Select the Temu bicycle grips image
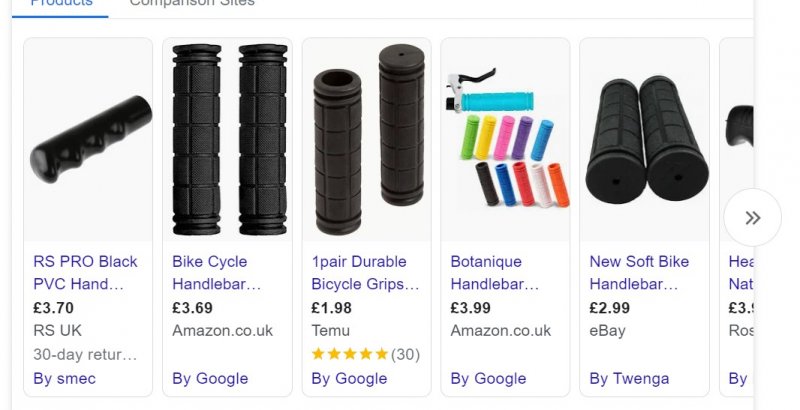The image size is (800, 410). 367,138
